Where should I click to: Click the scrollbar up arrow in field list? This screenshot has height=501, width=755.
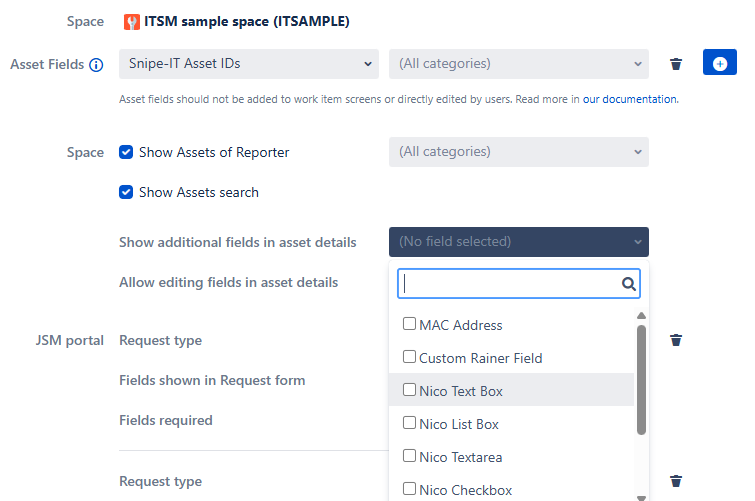click(x=641, y=317)
